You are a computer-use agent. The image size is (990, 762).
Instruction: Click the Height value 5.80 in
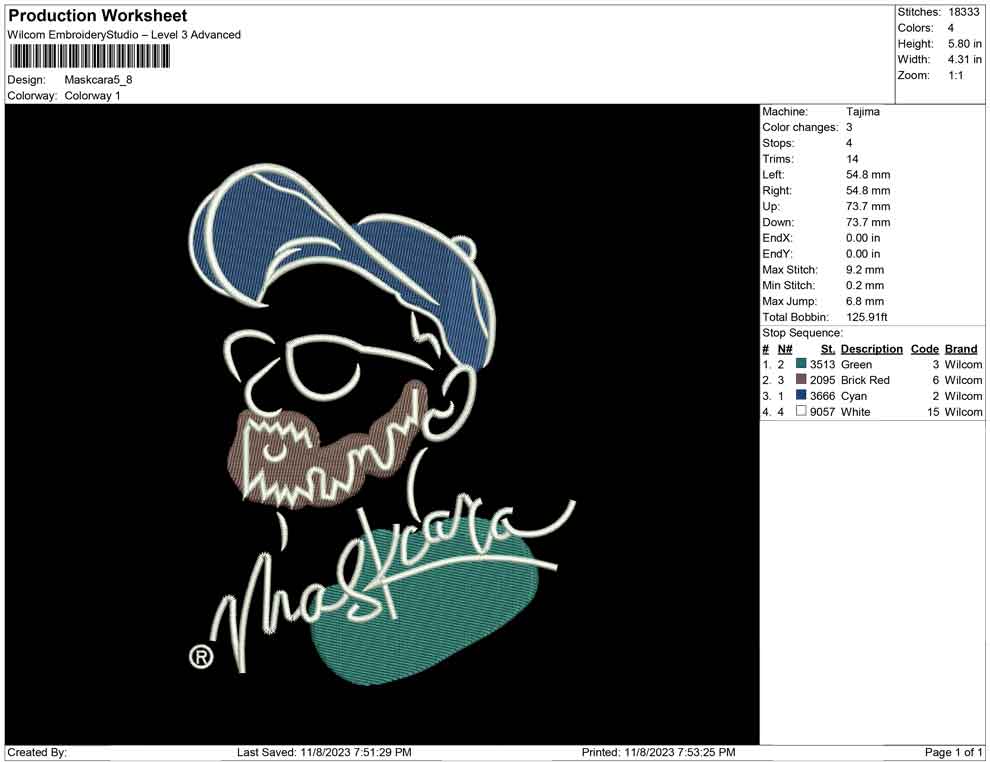[x=965, y=44]
